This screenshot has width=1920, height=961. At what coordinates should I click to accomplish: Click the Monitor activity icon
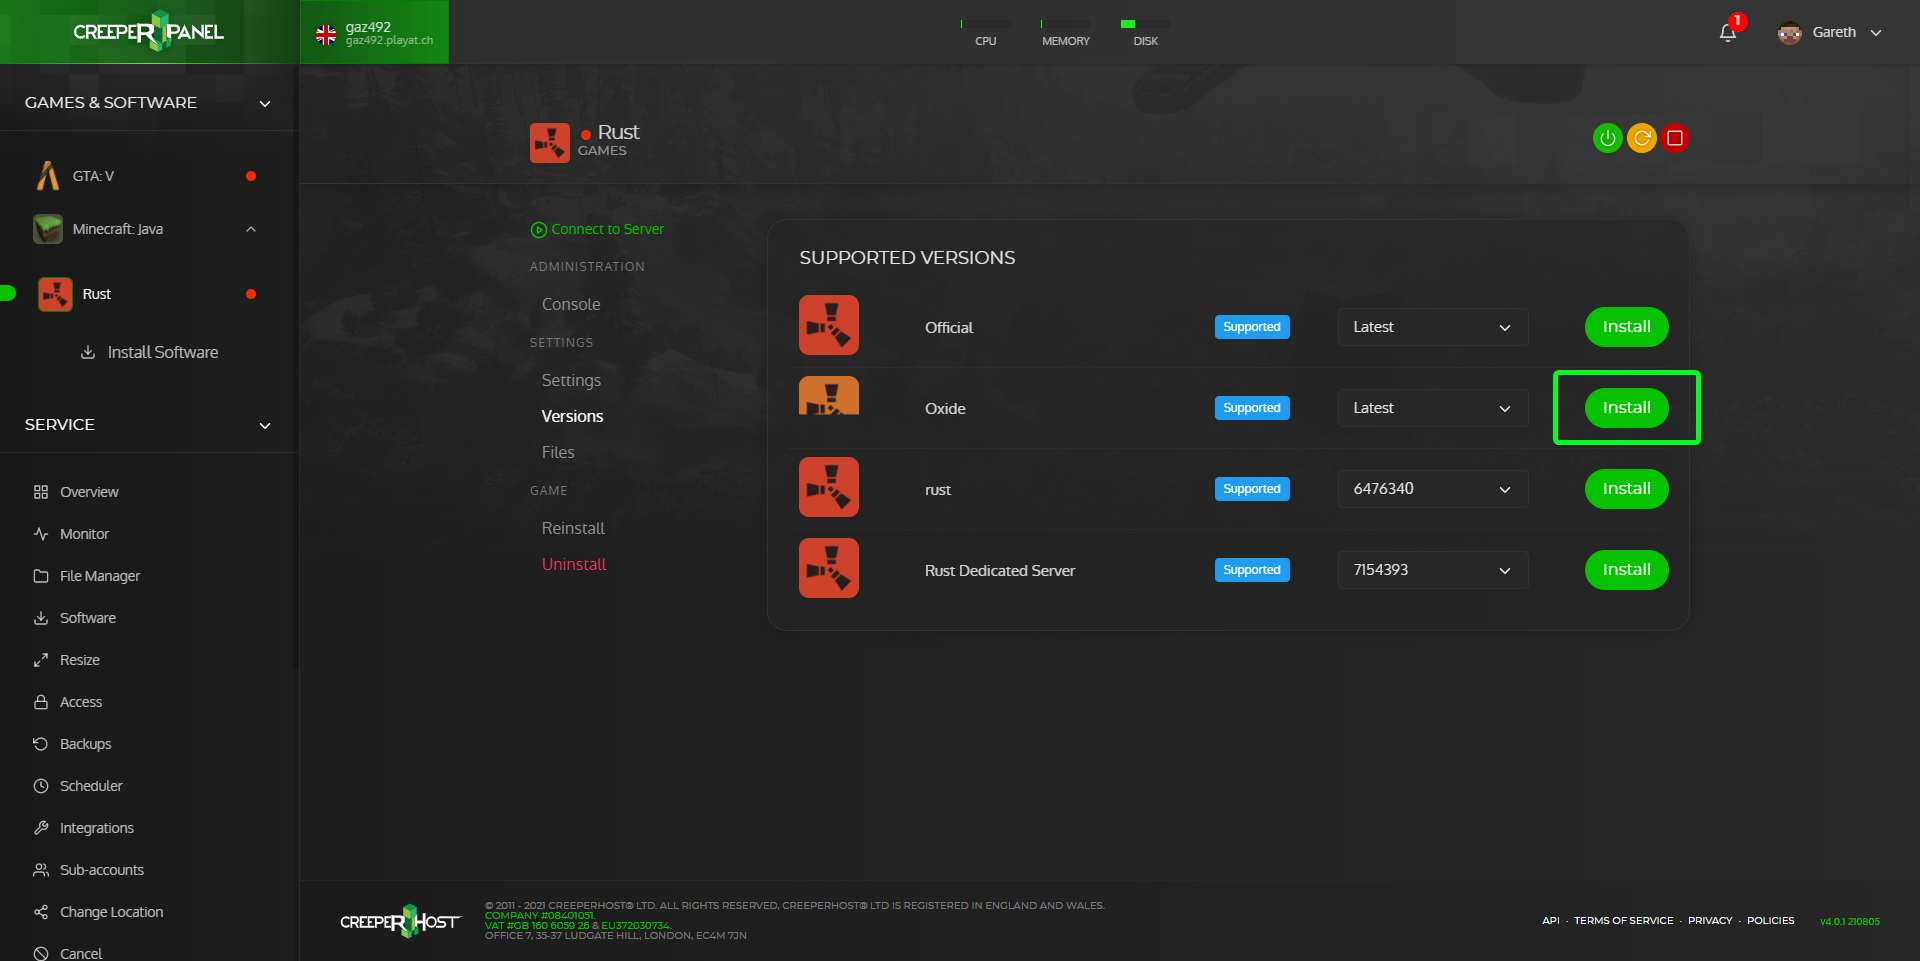pyautogui.click(x=41, y=534)
